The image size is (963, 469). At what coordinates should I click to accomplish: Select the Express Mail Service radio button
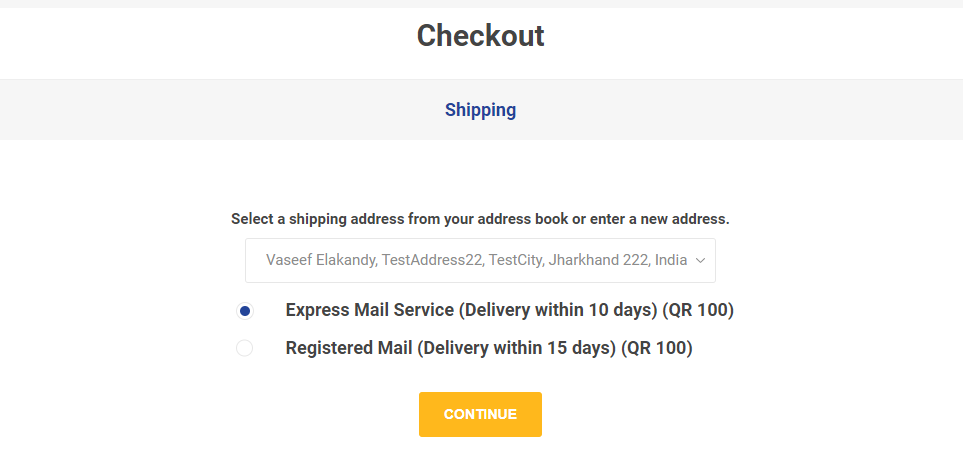coord(245,311)
